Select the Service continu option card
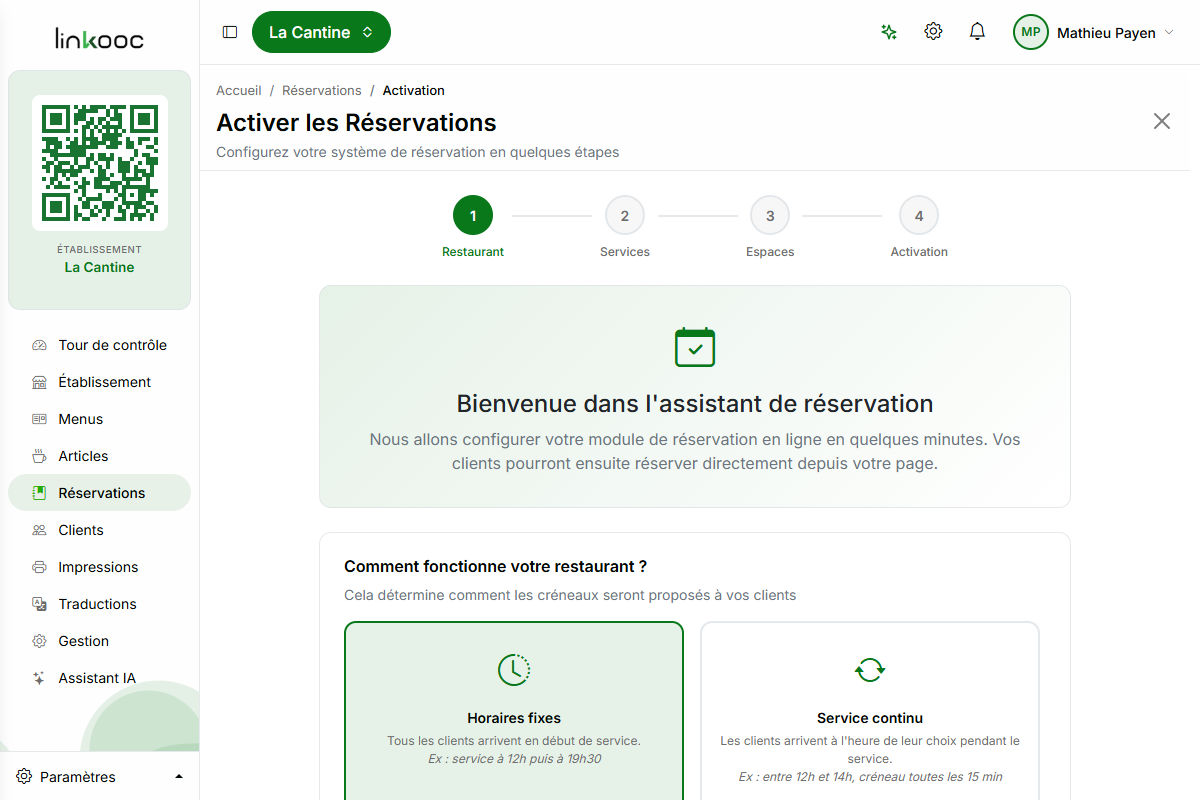Viewport: 1200px width, 800px height. [x=870, y=711]
